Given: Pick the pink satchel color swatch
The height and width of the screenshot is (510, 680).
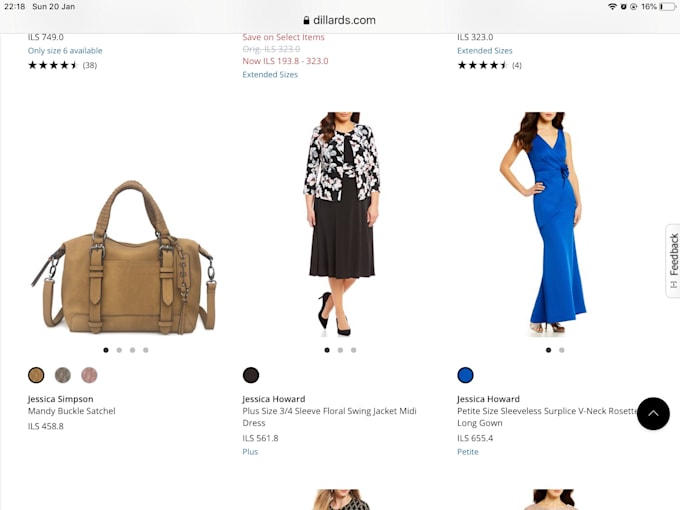Looking at the screenshot, I should tap(89, 375).
